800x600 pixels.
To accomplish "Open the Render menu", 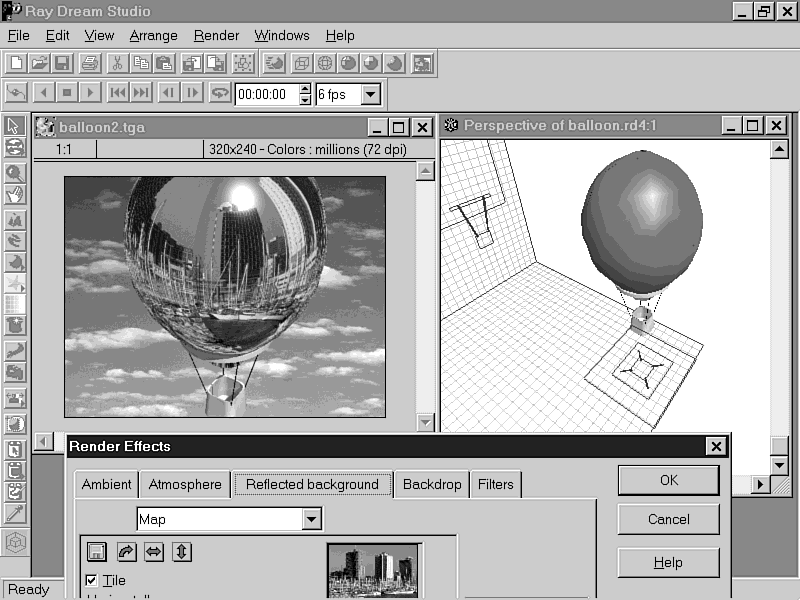I will click(x=216, y=35).
